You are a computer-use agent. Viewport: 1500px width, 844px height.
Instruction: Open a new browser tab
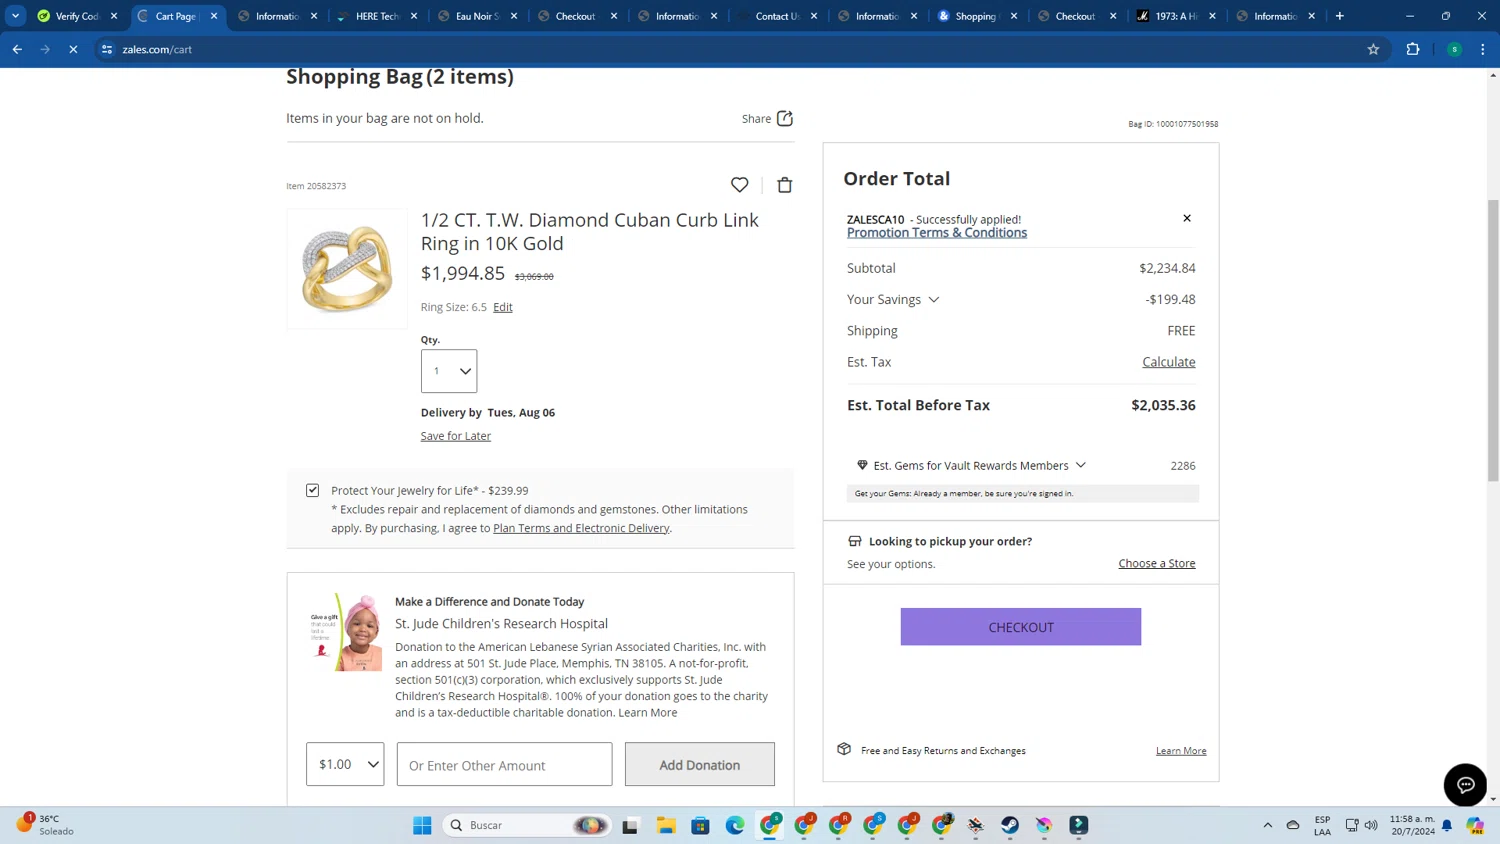coord(1340,16)
